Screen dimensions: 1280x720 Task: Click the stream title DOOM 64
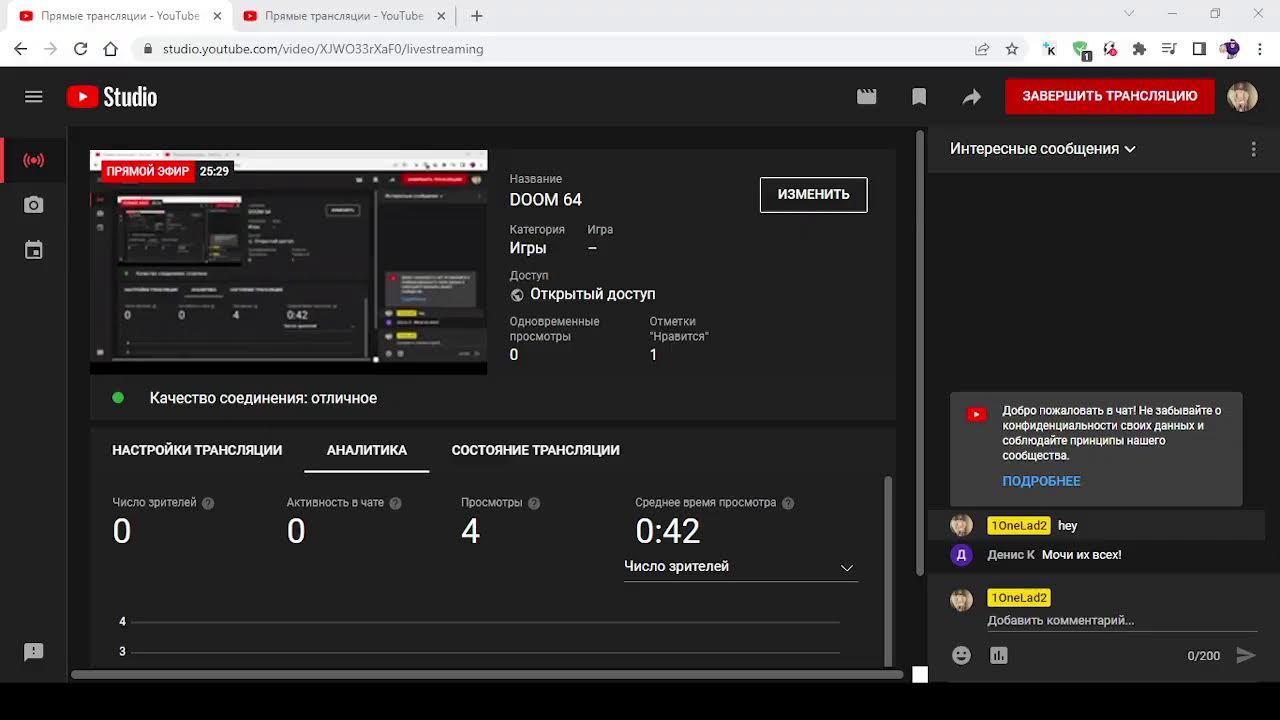pos(546,200)
